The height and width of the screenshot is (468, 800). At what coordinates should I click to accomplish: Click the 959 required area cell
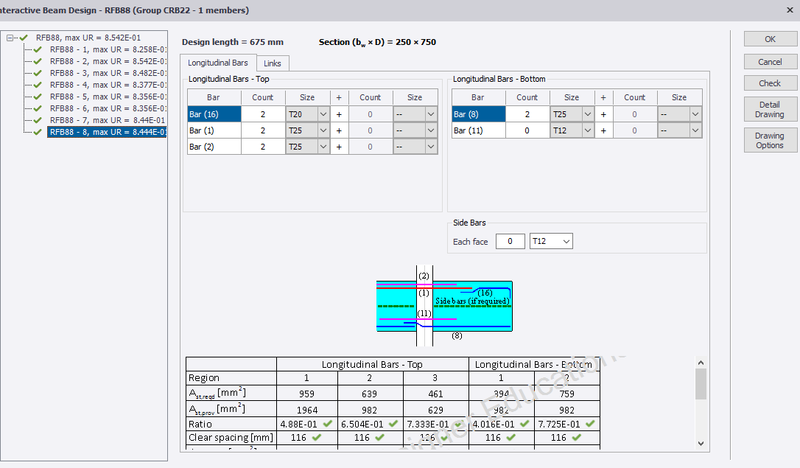pyautogui.click(x=307, y=394)
